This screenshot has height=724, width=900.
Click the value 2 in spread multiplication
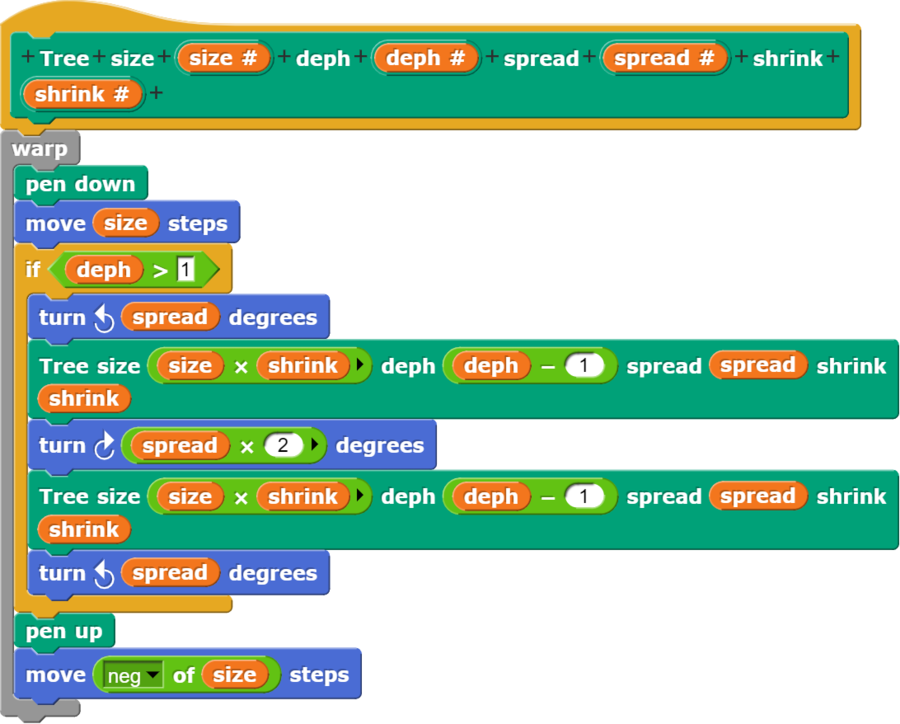283,446
